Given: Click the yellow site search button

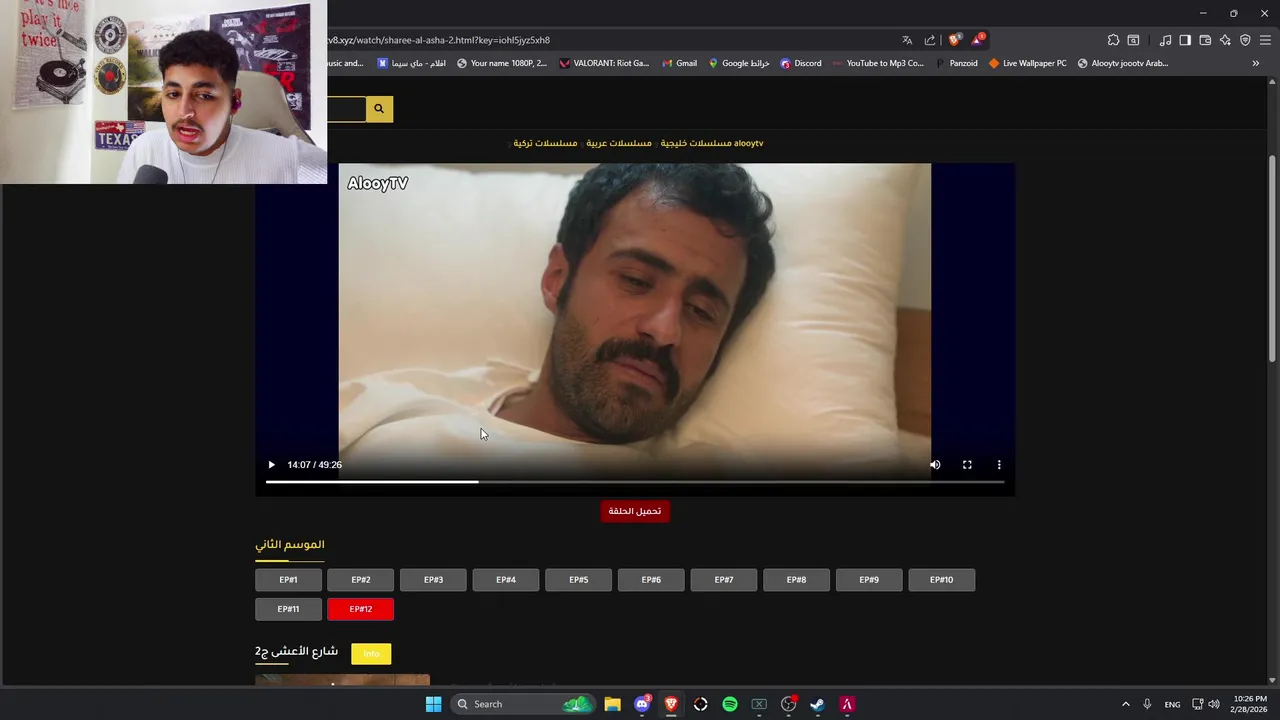Looking at the screenshot, I should (x=379, y=109).
